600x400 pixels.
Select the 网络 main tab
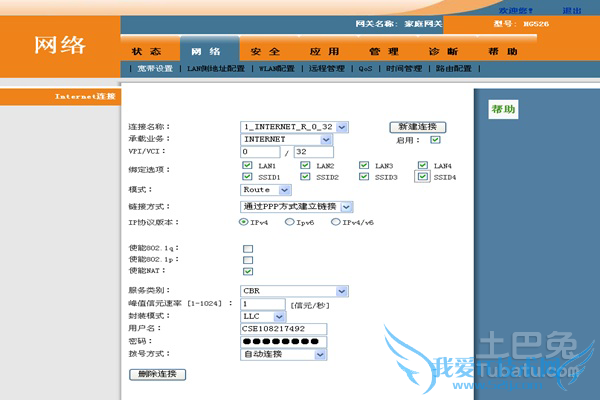click(206, 52)
